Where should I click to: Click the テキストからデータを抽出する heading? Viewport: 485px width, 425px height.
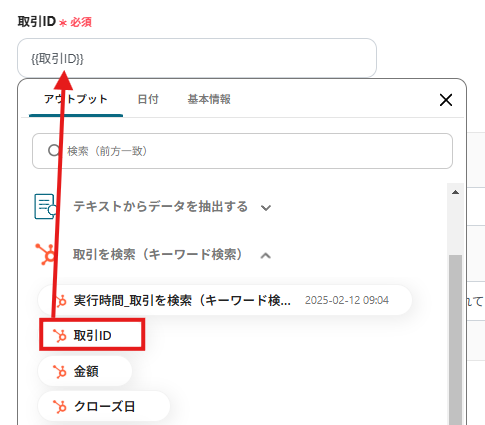pyautogui.click(x=160, y=207)
